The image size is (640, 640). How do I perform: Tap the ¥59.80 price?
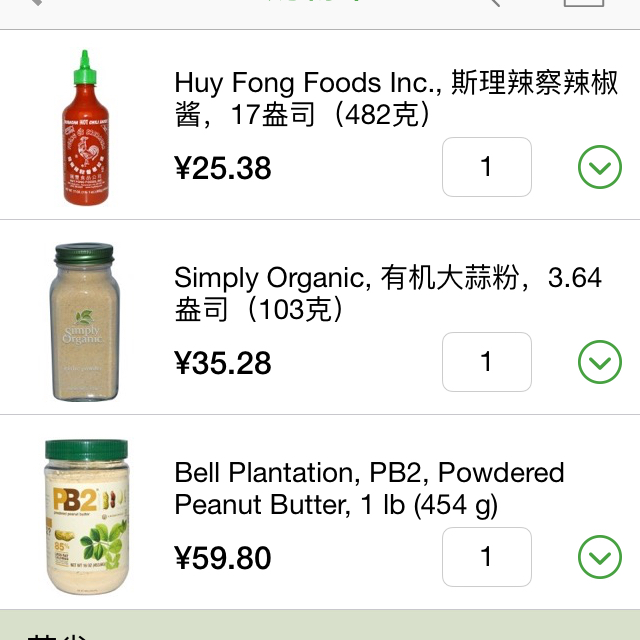(x=223, y=558)
